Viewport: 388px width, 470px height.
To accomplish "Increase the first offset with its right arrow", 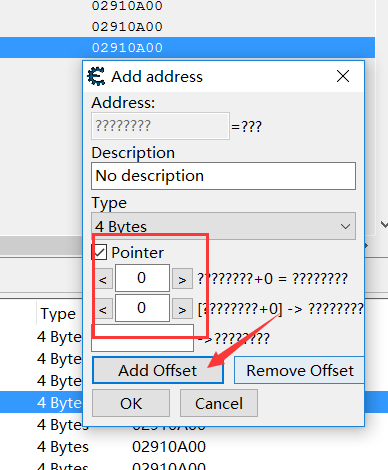I will [182, 279].
